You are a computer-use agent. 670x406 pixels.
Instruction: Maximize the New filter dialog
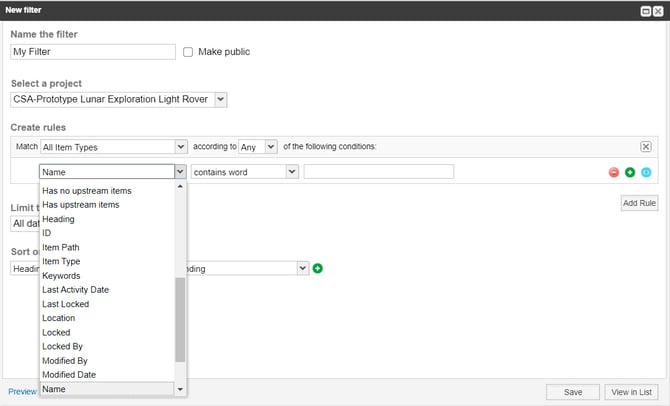[x=646, y=10]
